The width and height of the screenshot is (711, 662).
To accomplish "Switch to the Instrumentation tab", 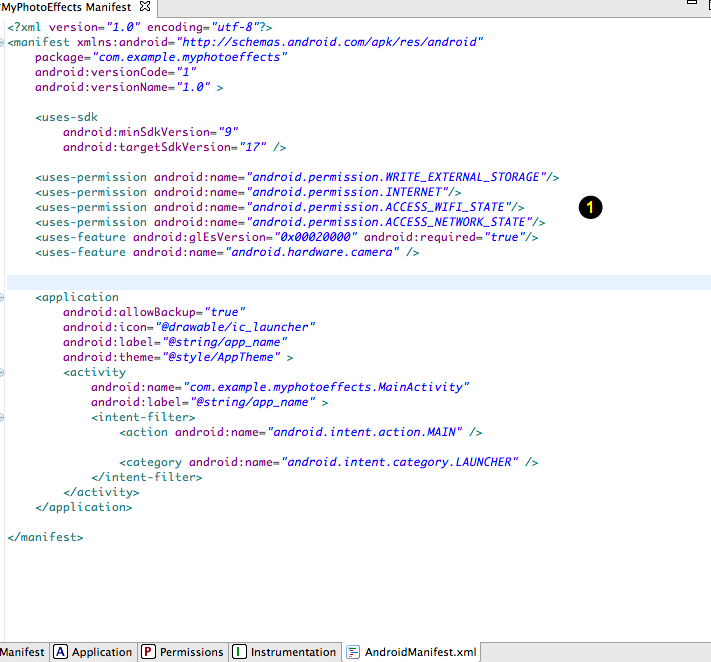I will coord(285,652).
